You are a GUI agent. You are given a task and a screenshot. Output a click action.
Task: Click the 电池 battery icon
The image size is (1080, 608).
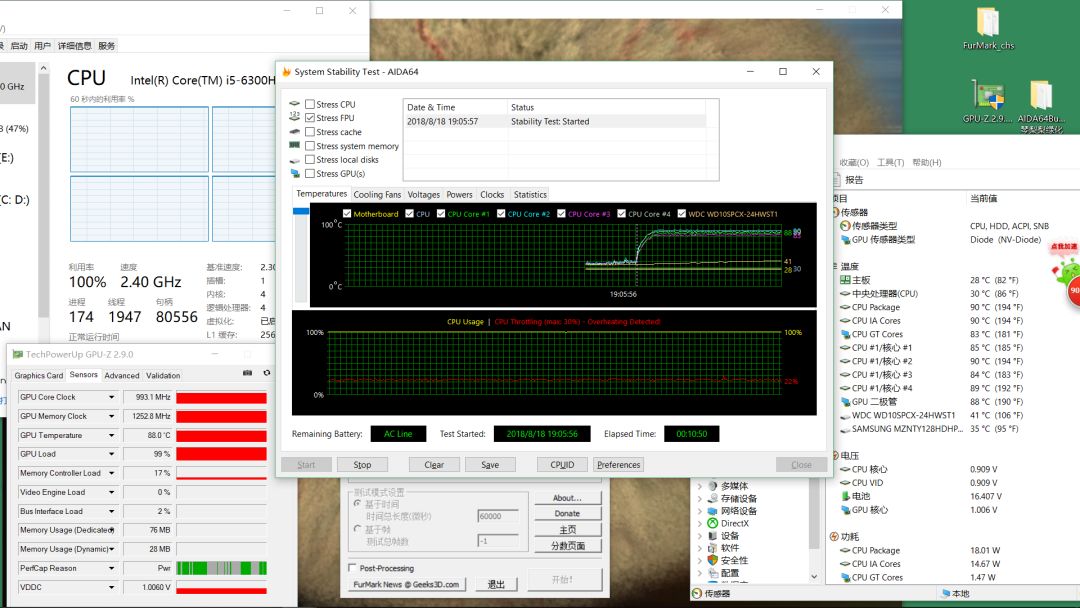coord(845,496)
